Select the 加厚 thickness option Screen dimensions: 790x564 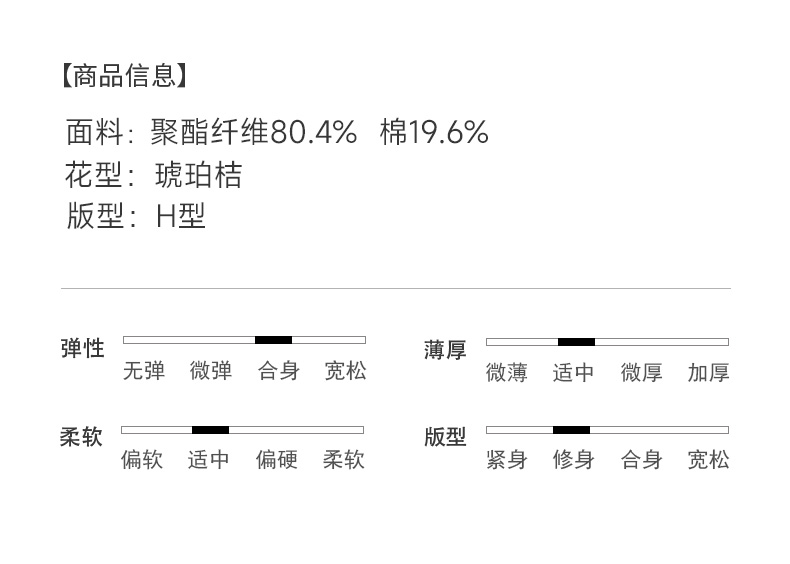point(708,373)
